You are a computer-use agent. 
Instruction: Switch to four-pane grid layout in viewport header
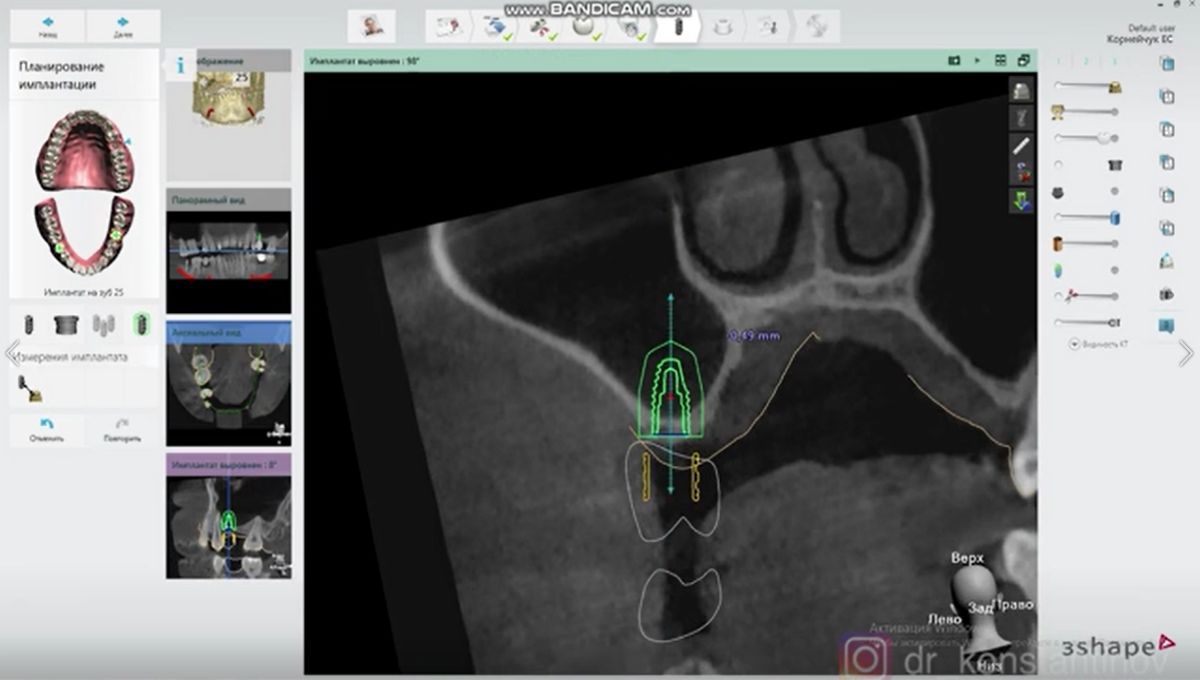1000,60
